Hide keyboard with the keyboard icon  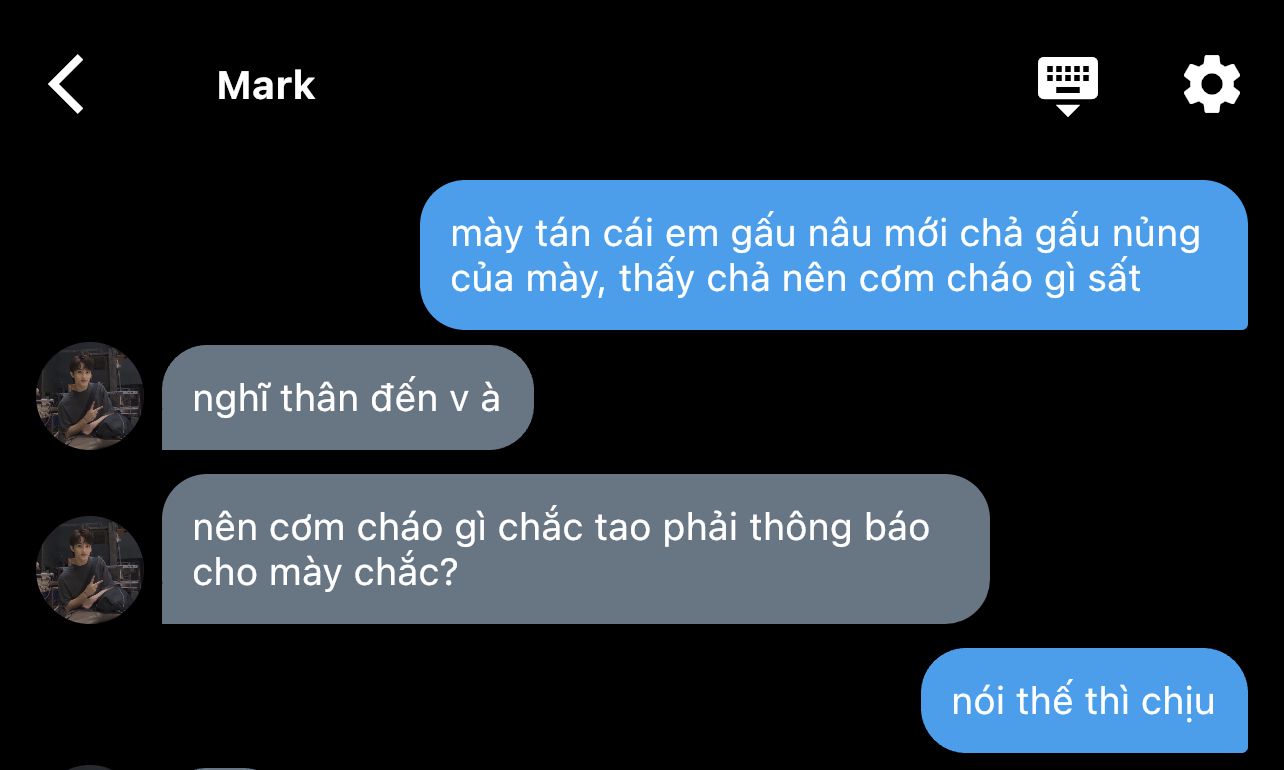[1067, 86]
